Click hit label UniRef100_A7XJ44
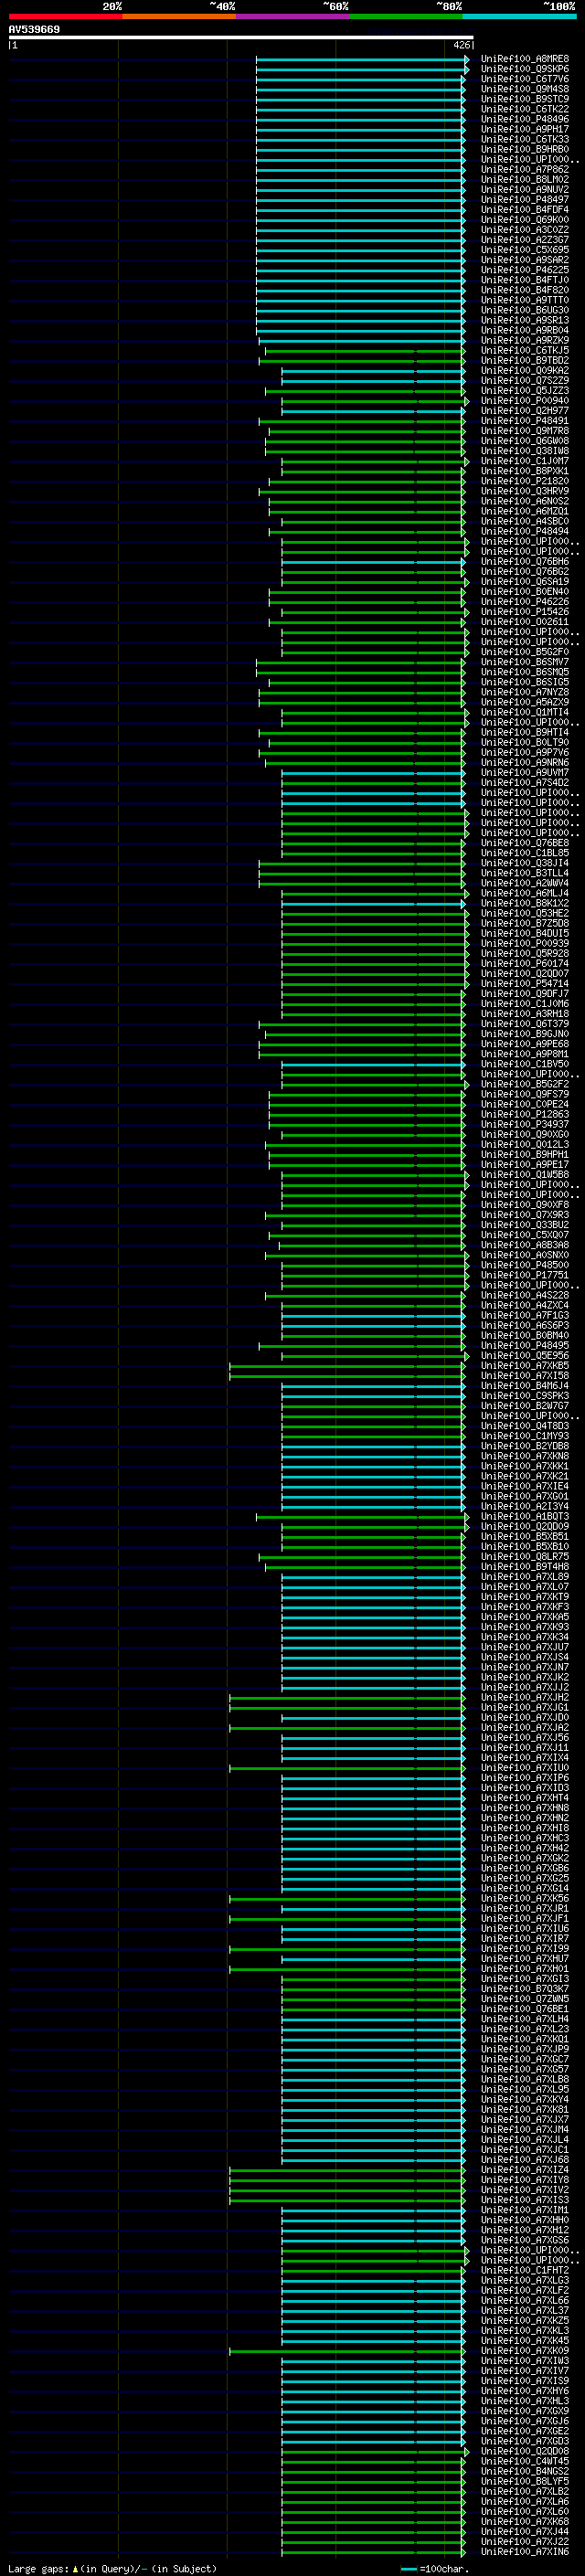 pyautogui.click(x=525, y=2533)
